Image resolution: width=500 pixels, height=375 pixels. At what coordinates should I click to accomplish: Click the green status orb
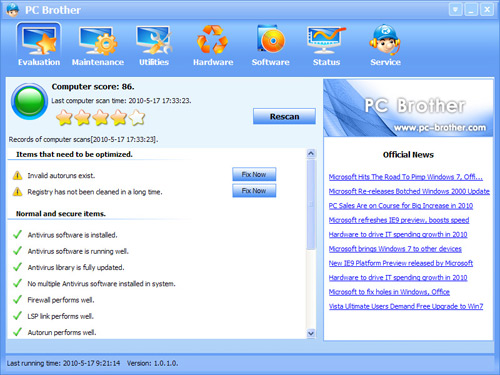click(x=30, y=101)
